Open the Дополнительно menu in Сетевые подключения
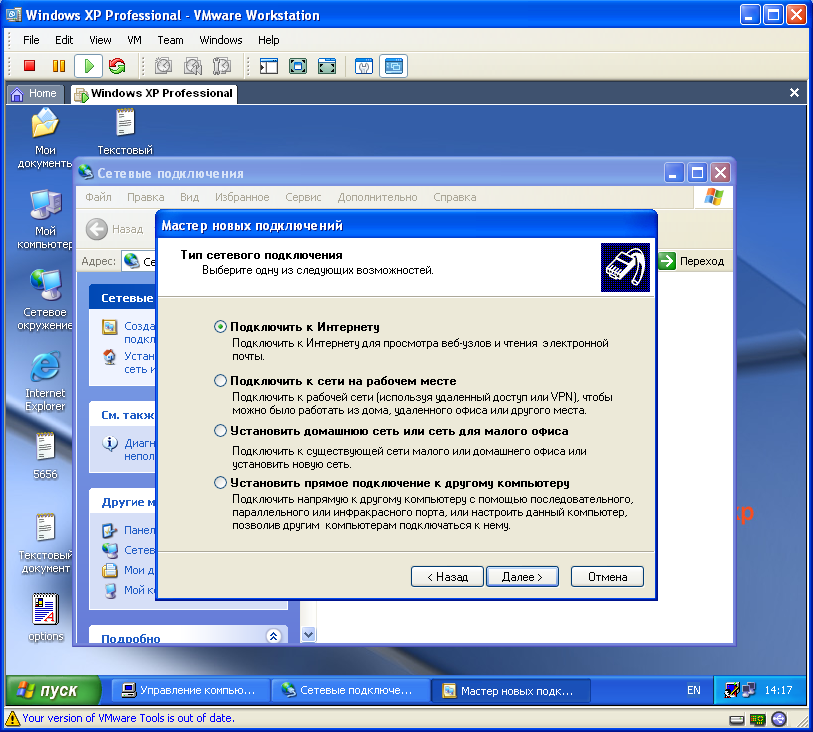The image size is (813, 732). 377,197
